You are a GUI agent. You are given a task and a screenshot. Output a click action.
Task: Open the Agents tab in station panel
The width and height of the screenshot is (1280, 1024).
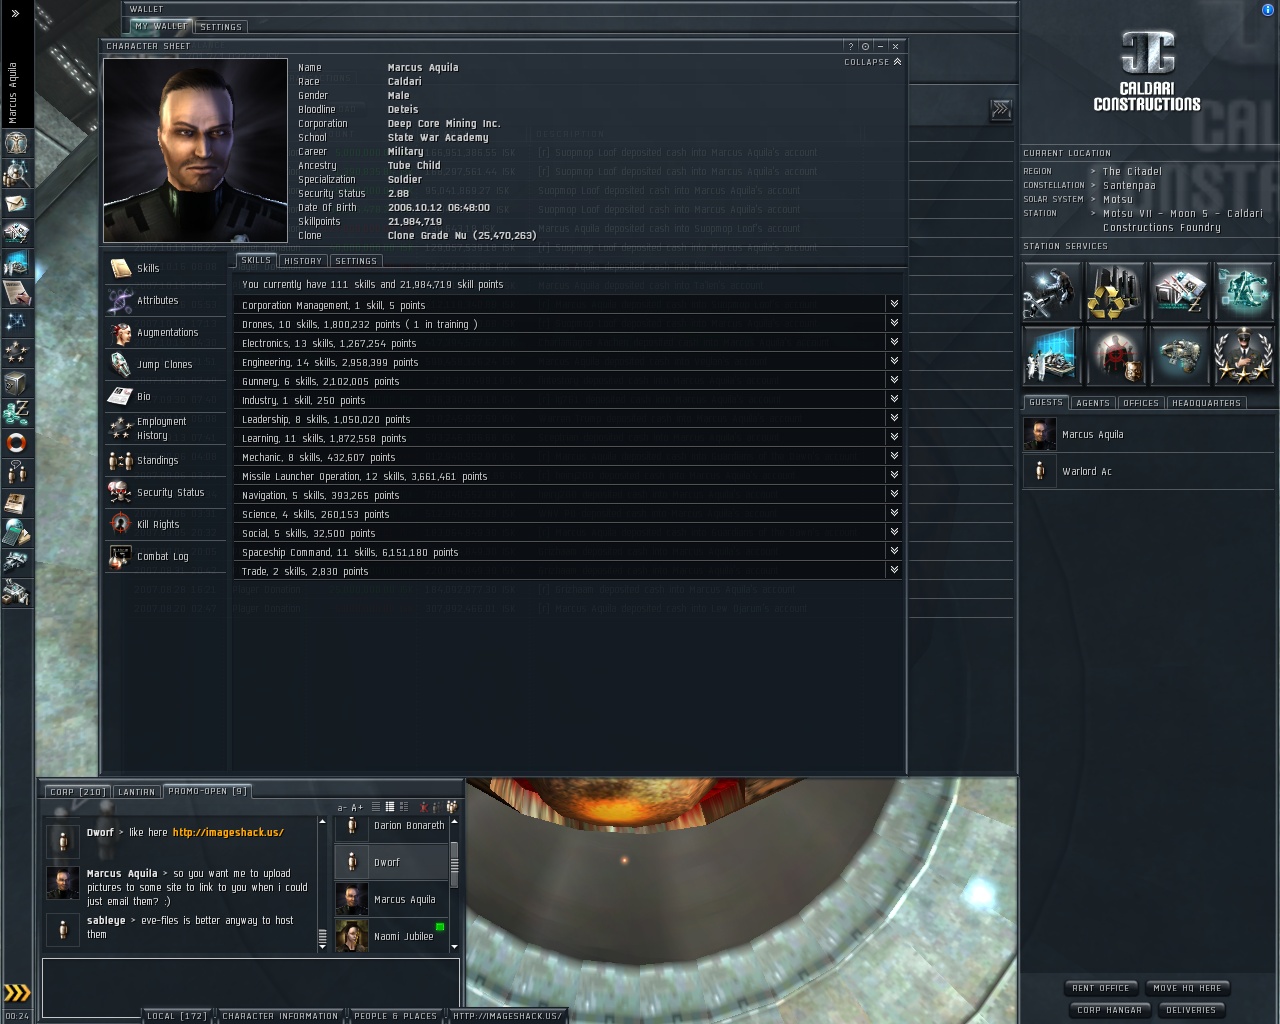1093,403
